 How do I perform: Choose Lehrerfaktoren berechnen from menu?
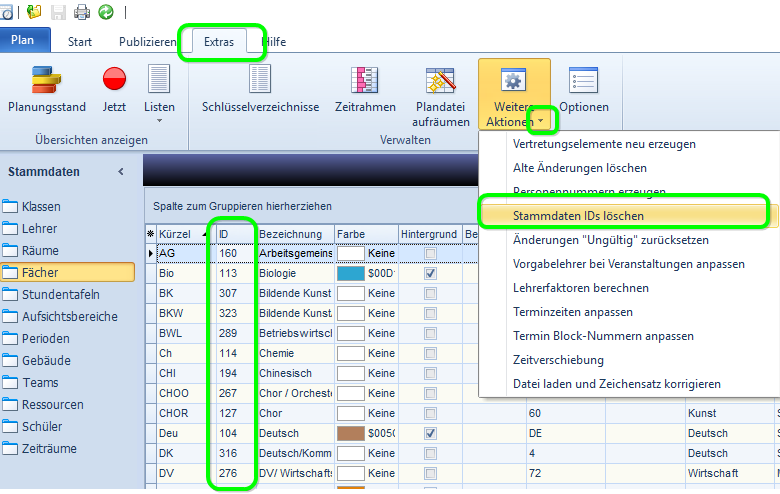(581, 288)
